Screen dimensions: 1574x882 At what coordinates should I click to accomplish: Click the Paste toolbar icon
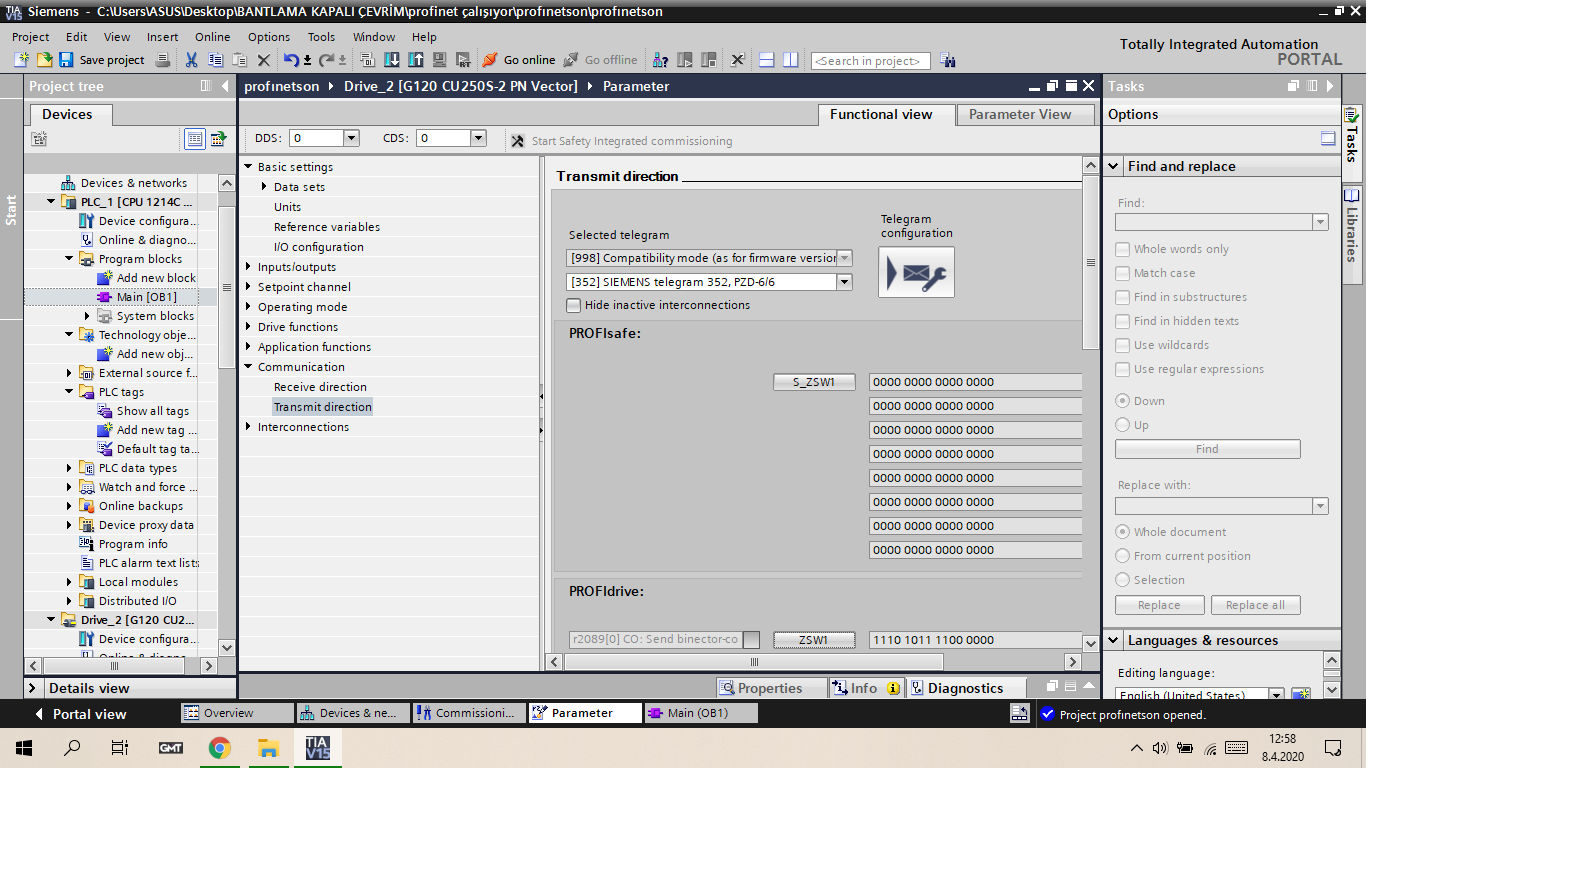click(239, 60)
